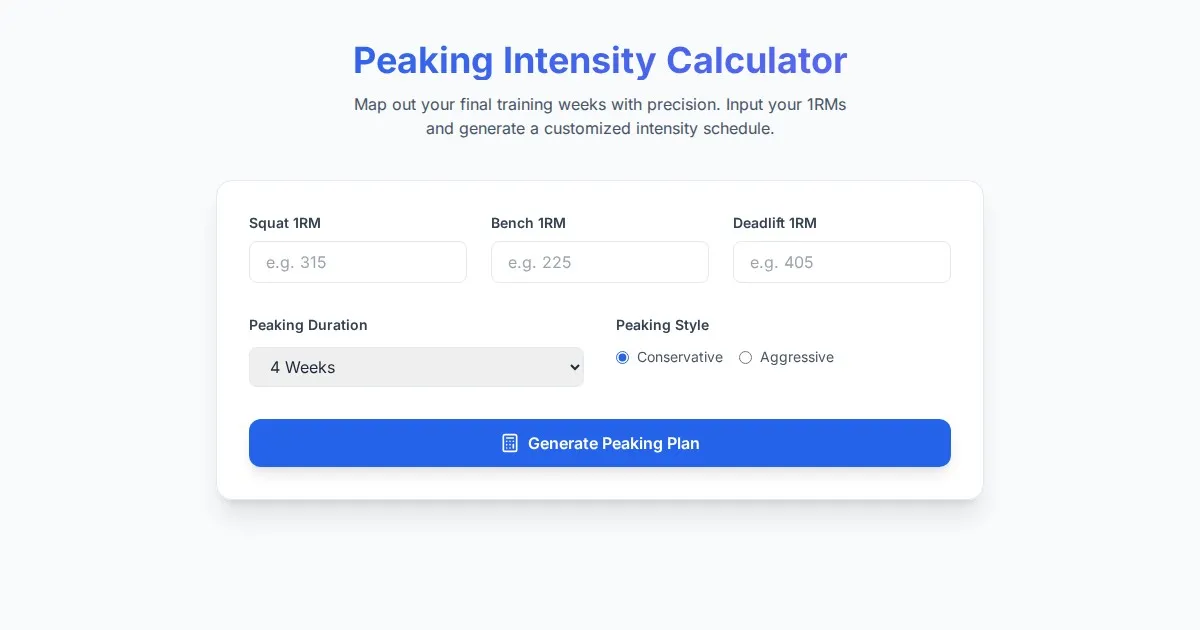Click the subtitle description under the title
Screen dimensions: 1200x630
tap(600, 116)
